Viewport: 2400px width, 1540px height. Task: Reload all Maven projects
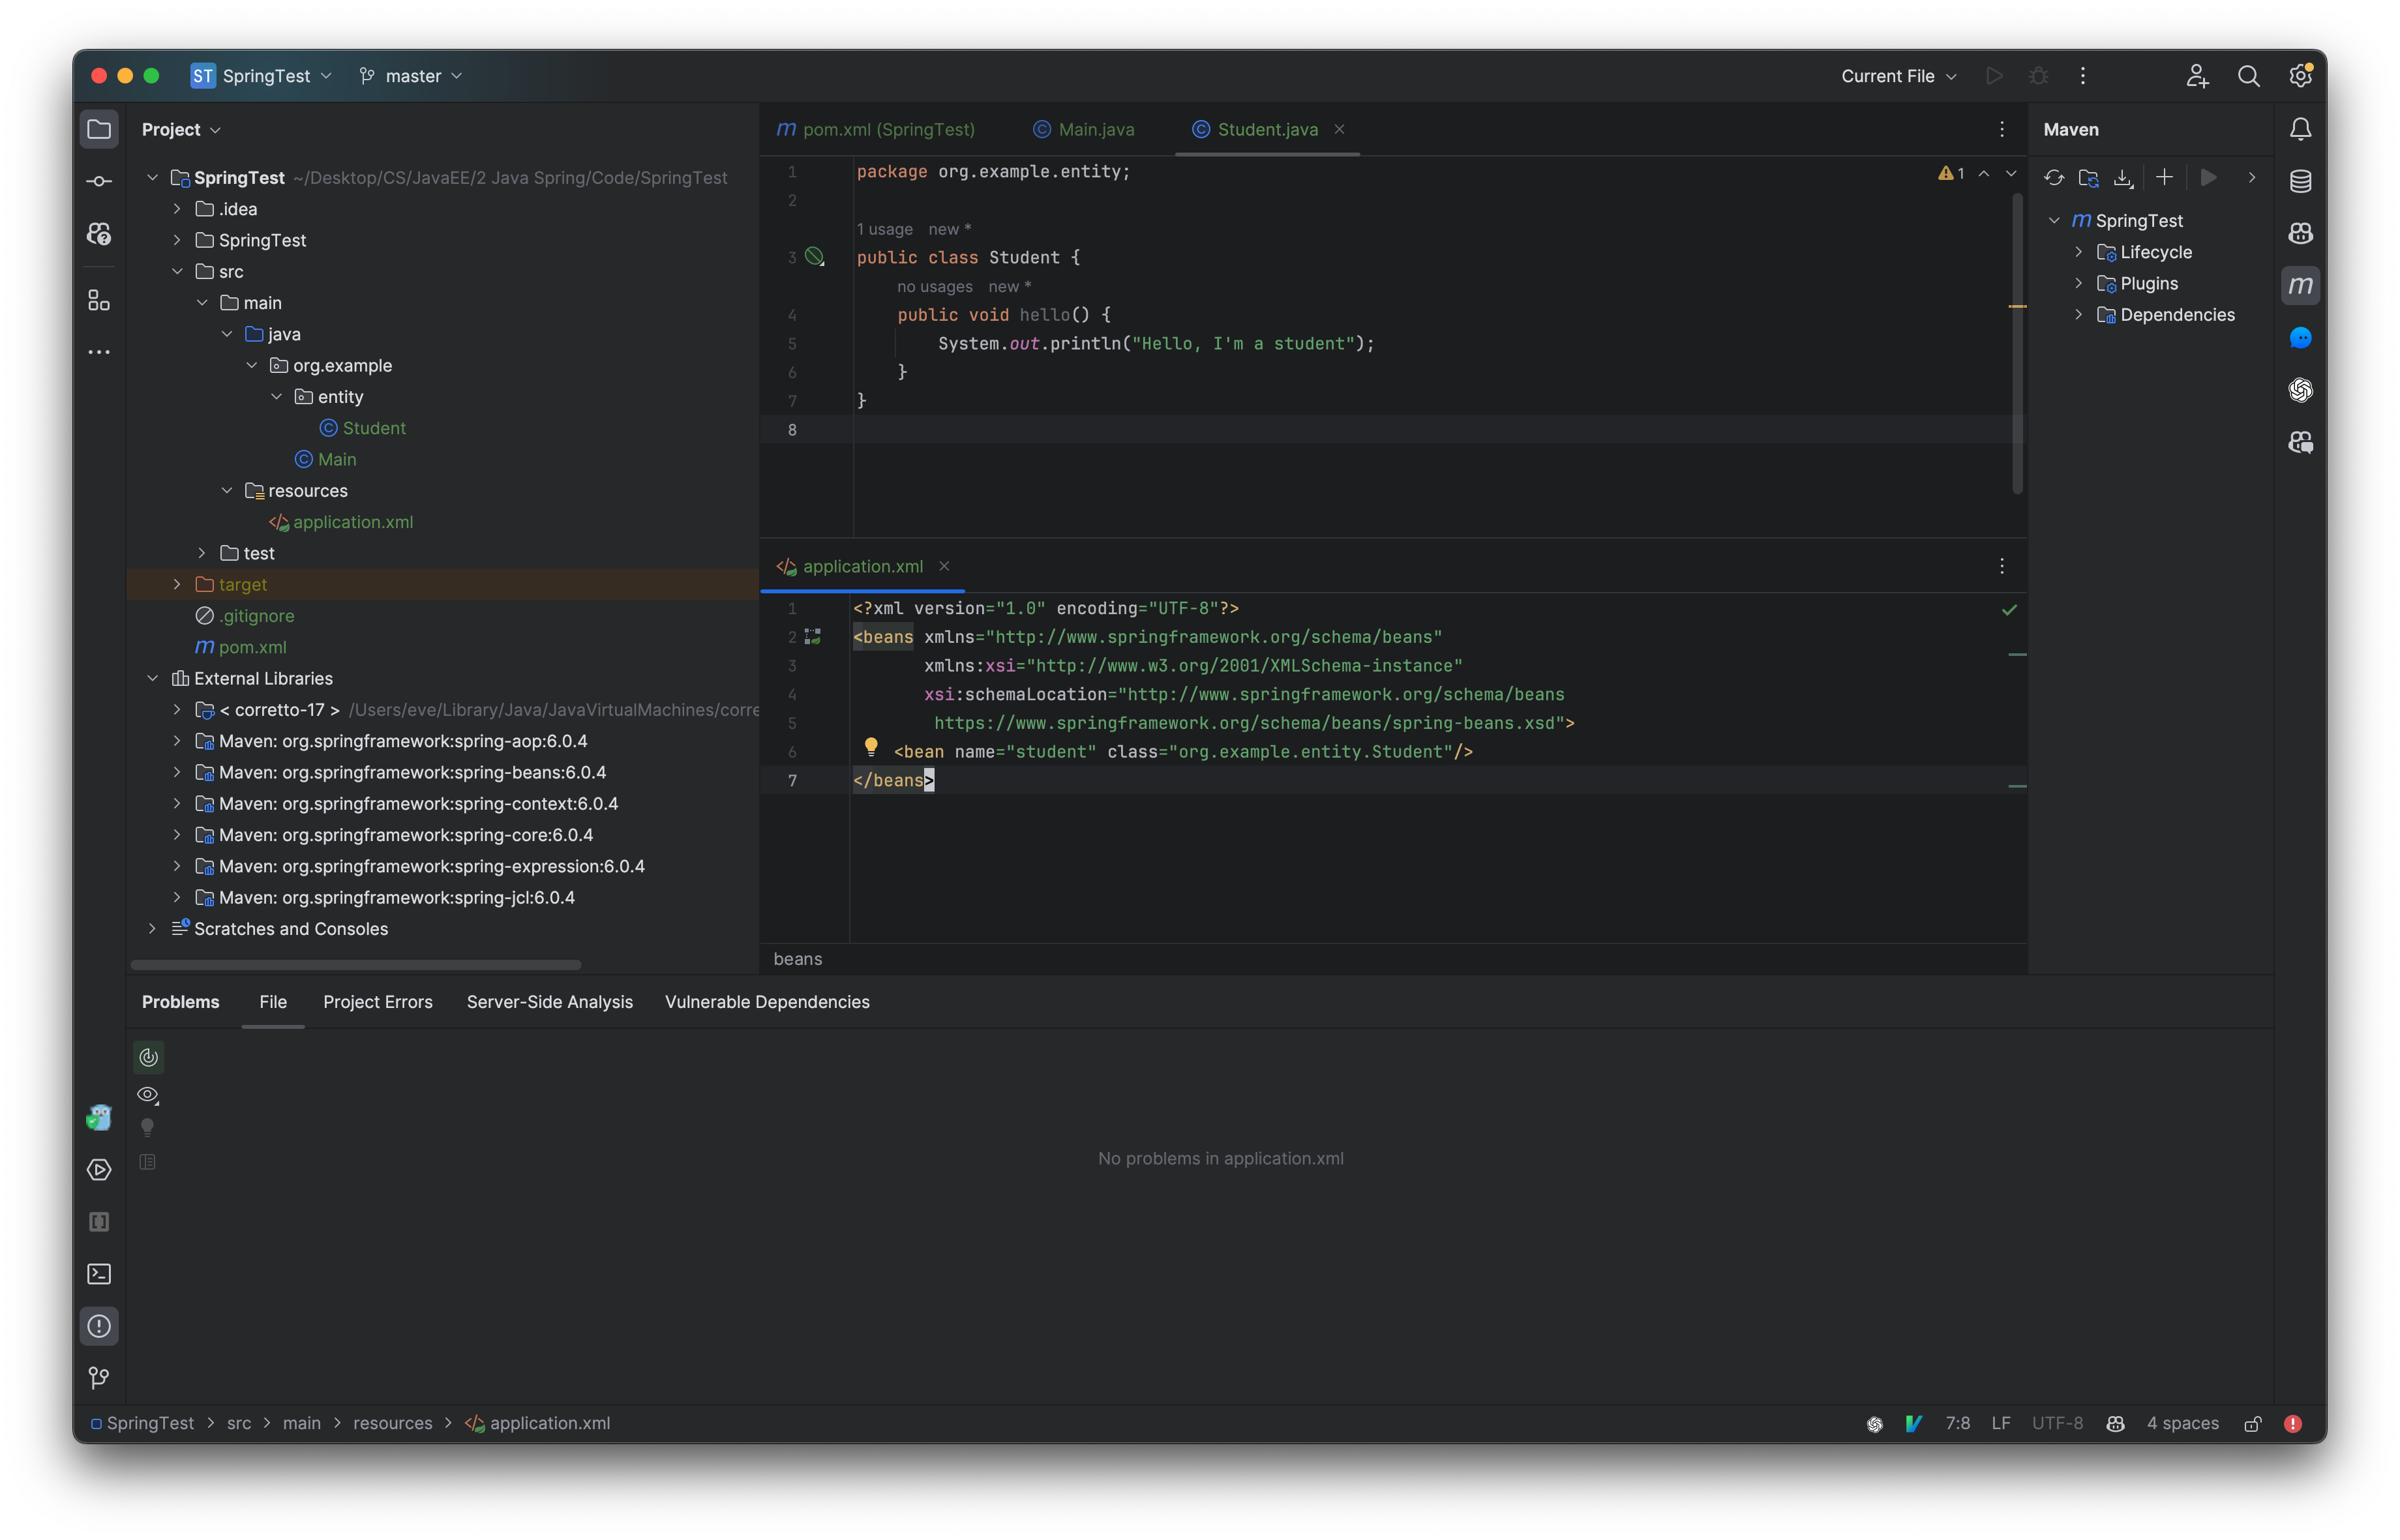click(2054, 177)
